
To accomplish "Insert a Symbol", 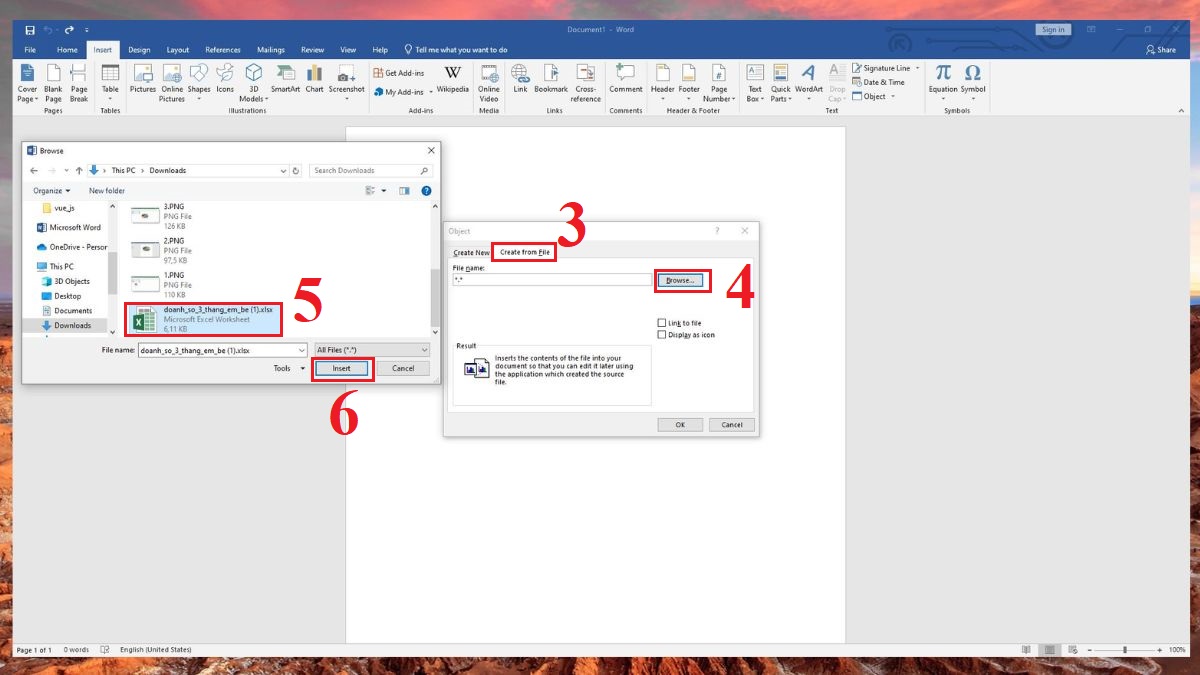I will (x=973, y=80).
